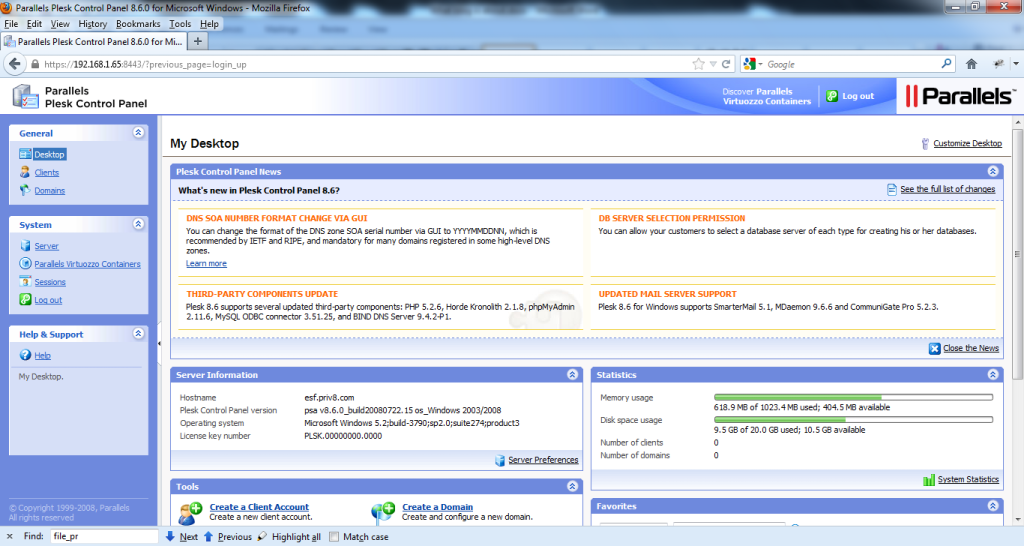Click the Find text field containing file_pr
This screenshot has width=1024, height=546.
(x=103, y=536)
